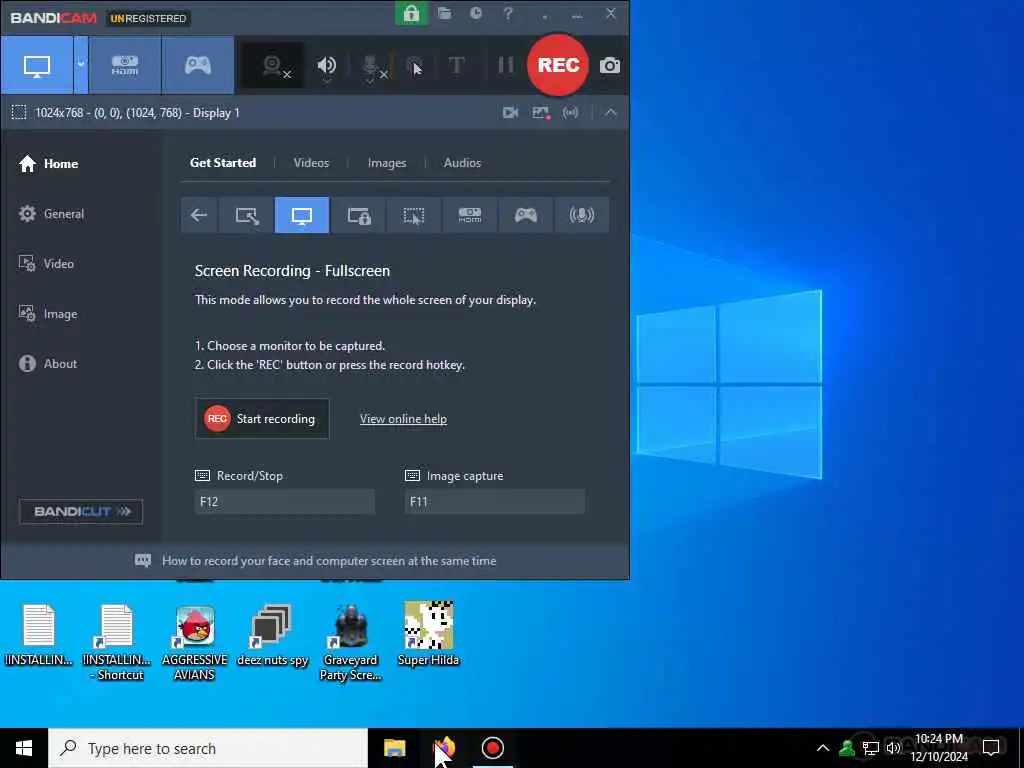This screenshot has width=1024, height=768.
Task: Open Home in sidebar
Action: [48, 163]
